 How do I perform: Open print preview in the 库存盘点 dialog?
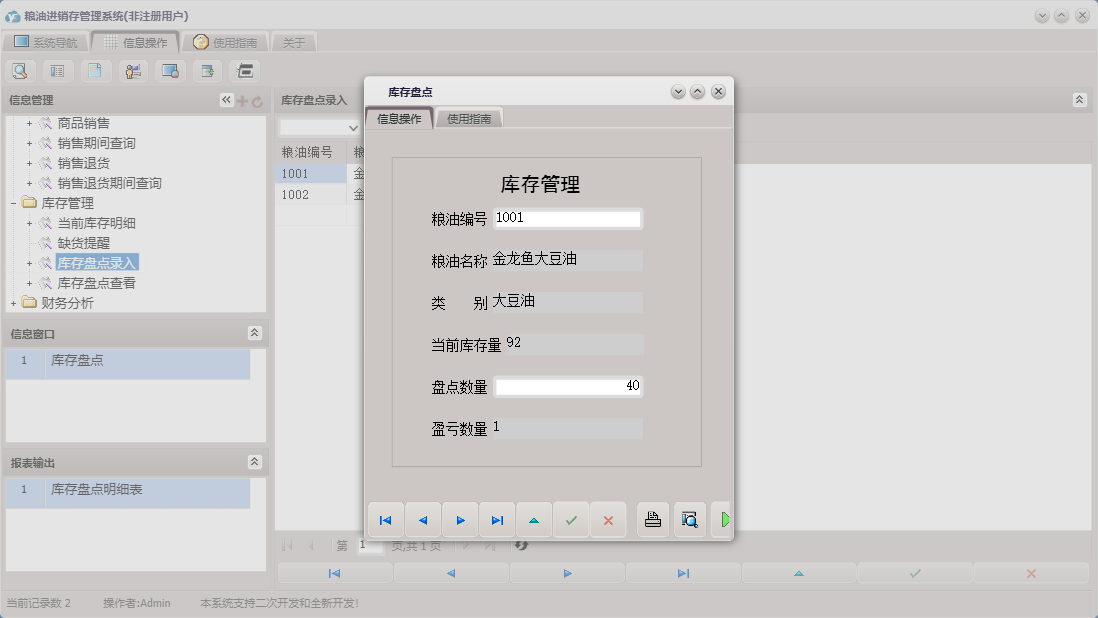(690, 519)
